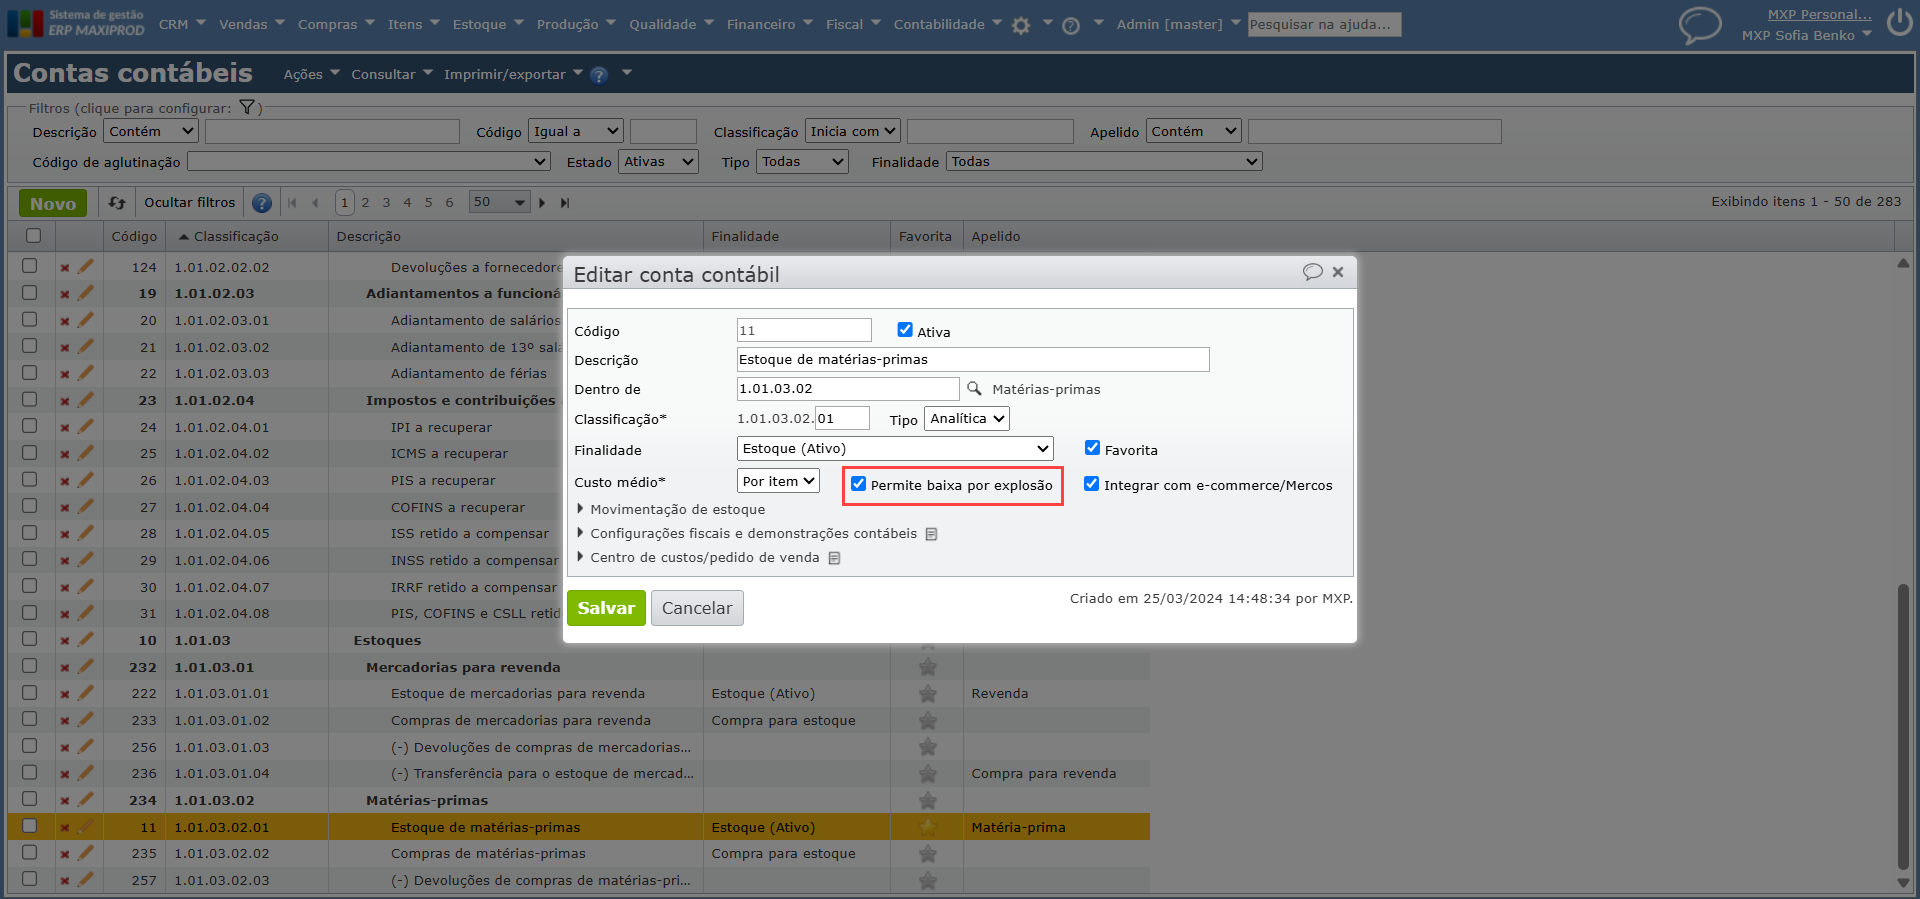Screen dimensions: 1920x899
Task: Click the help icon in Contas contábeis toolbar
Action: (x=599, y=75)
